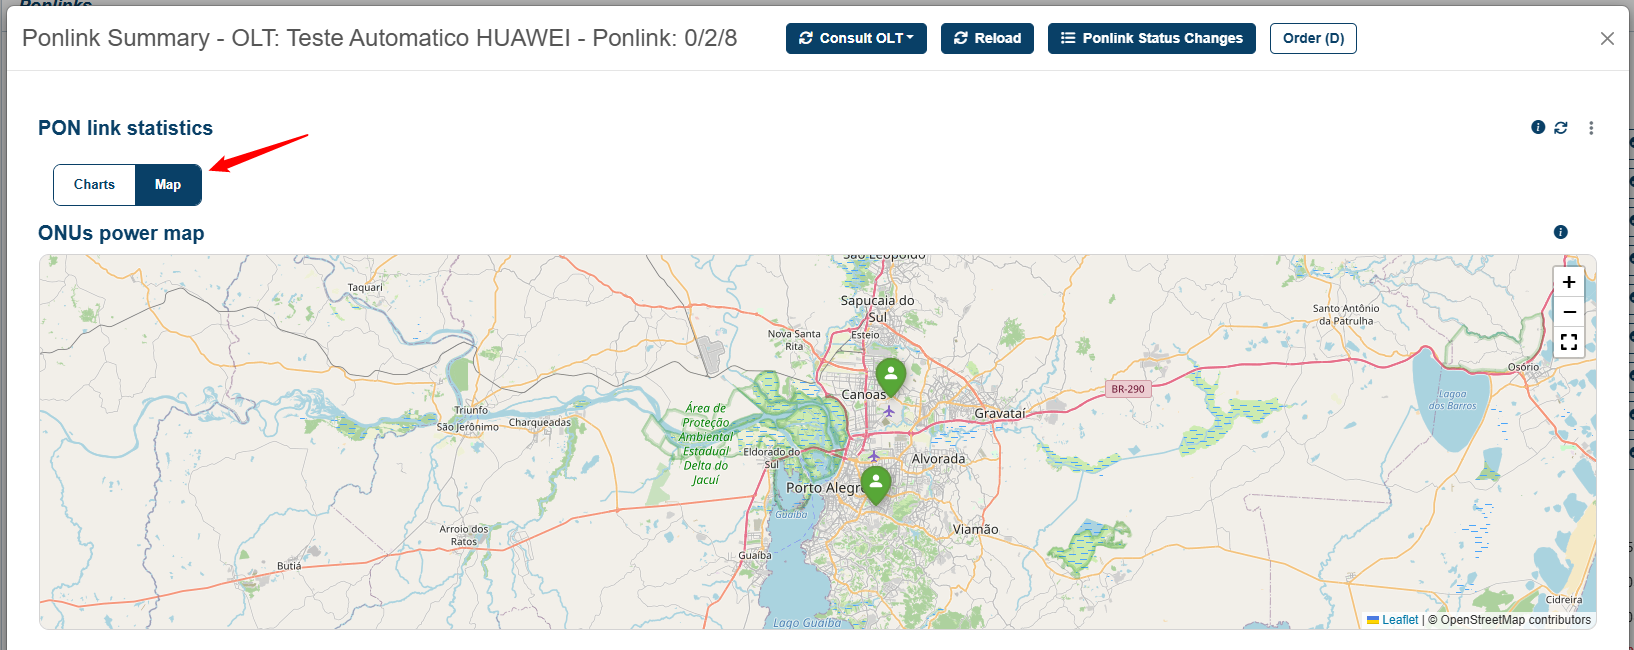
Task: Select the ONU marker near Canoas
Action: pyautogui.click(x=890, y=377)
